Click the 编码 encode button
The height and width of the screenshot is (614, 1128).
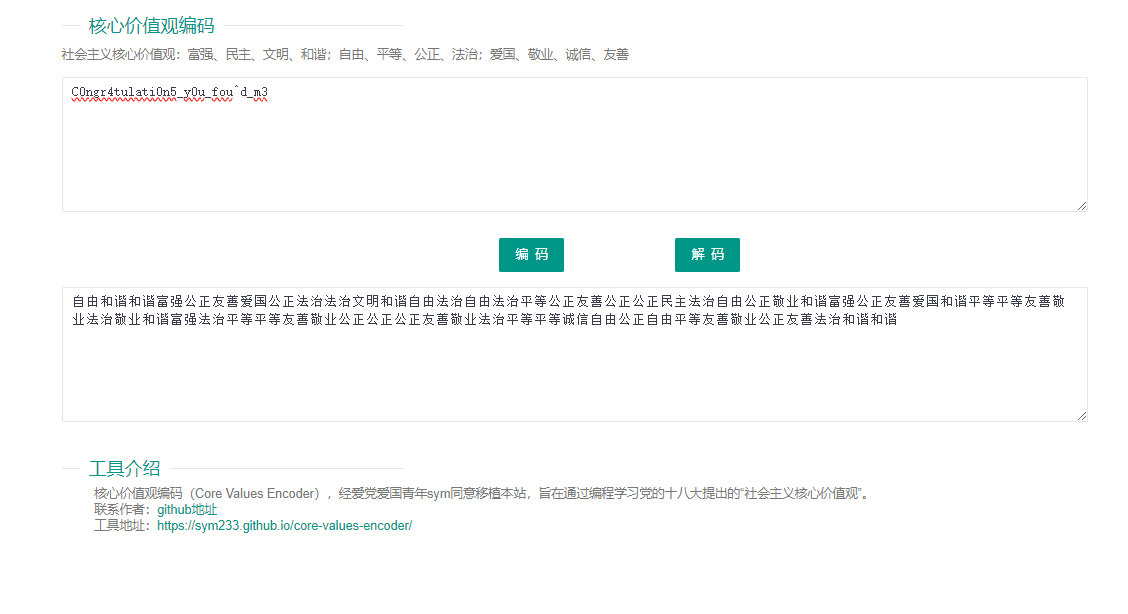pyautogui.click(x=531, y=255)
